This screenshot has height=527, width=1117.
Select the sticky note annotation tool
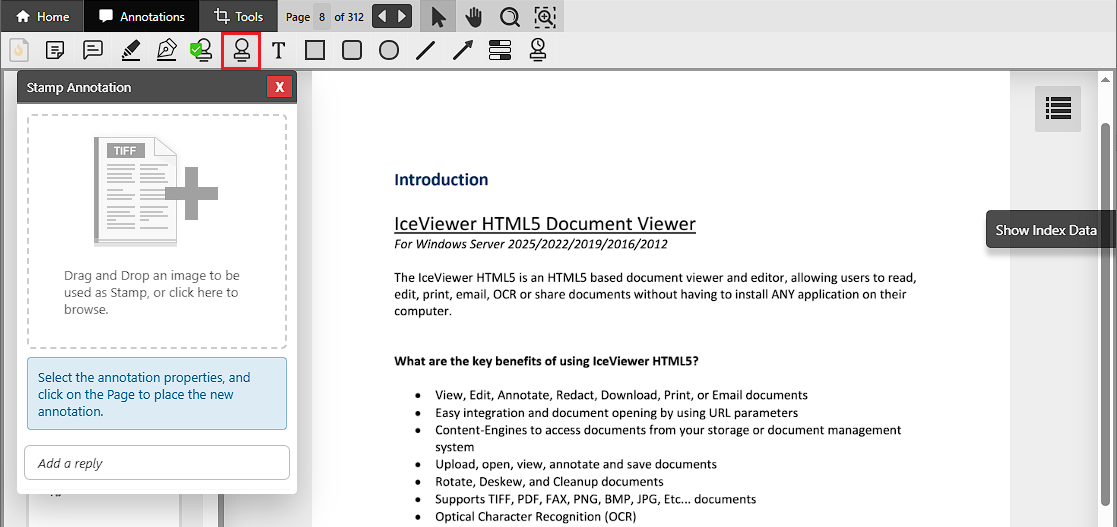coord(56,50)
